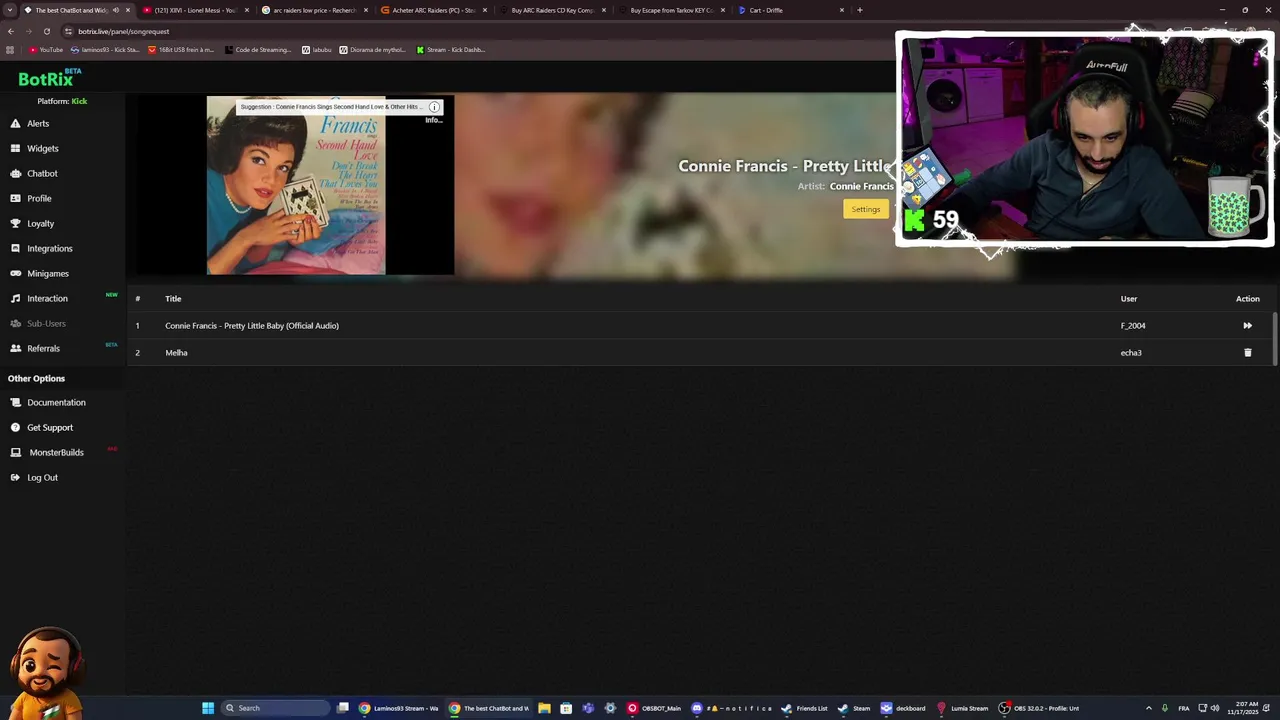Open the yellow Settings button

pos(866,209)
